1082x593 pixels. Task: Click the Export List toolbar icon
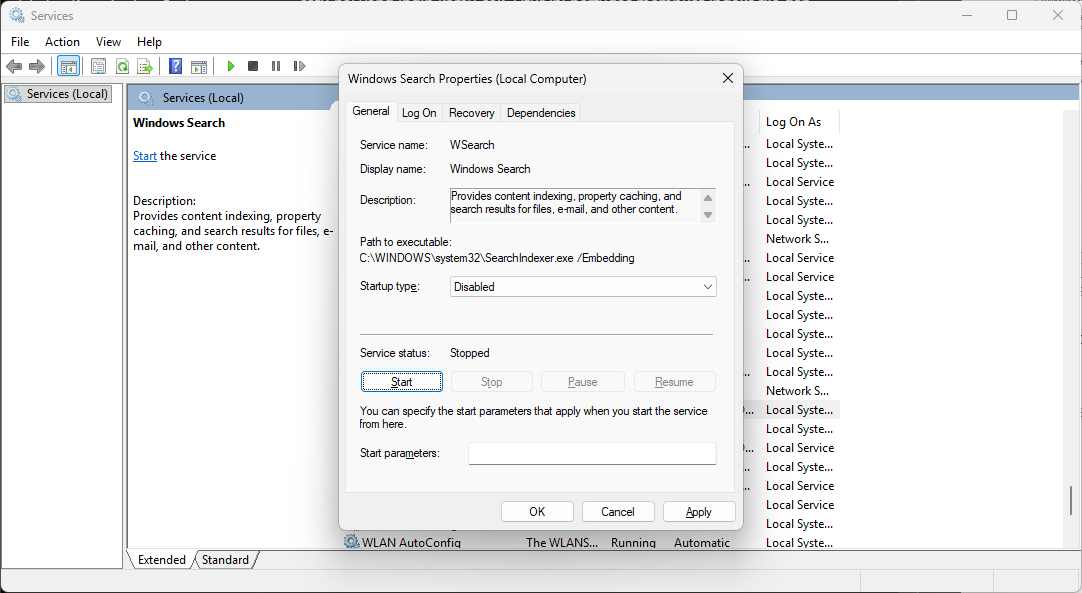pyautogui.click(x=145, y=66)
